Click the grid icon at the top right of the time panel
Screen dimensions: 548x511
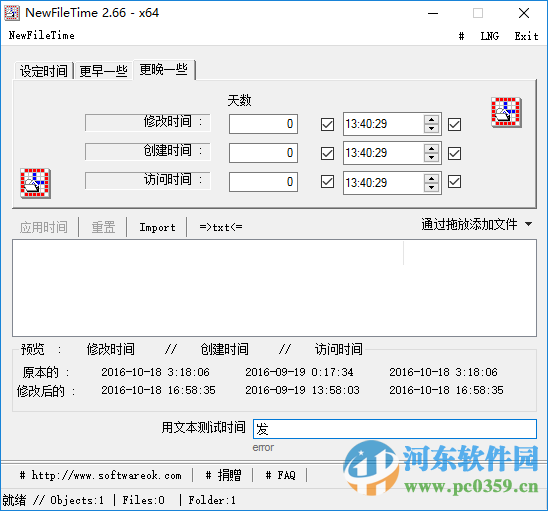(506, 112)
